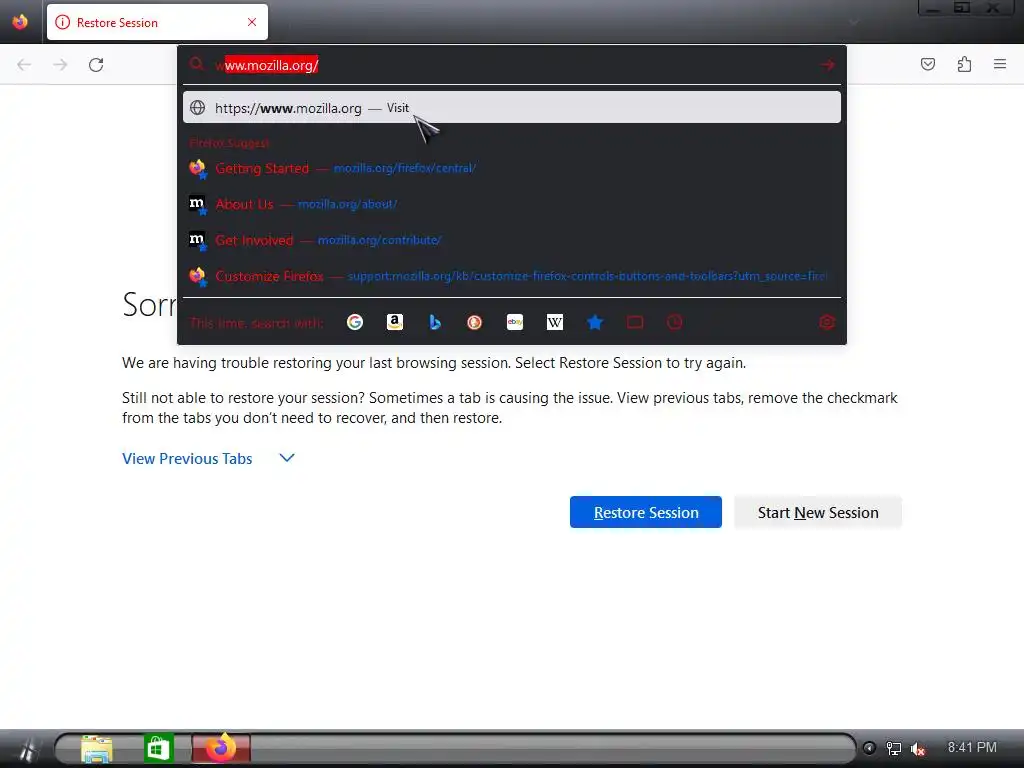Open the Firefox hamburger menu
Viewport: 1024px width, 768px height.
[x=1000, y=64]
